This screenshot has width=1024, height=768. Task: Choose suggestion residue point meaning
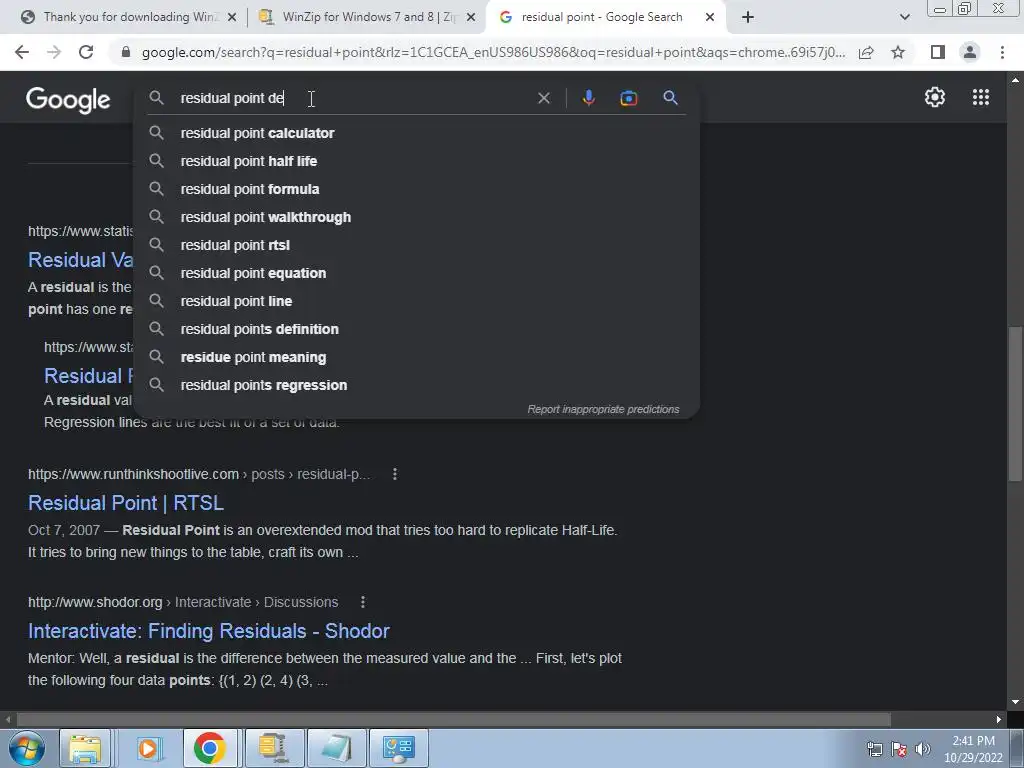pyautogui.click(x=417, y=358)
